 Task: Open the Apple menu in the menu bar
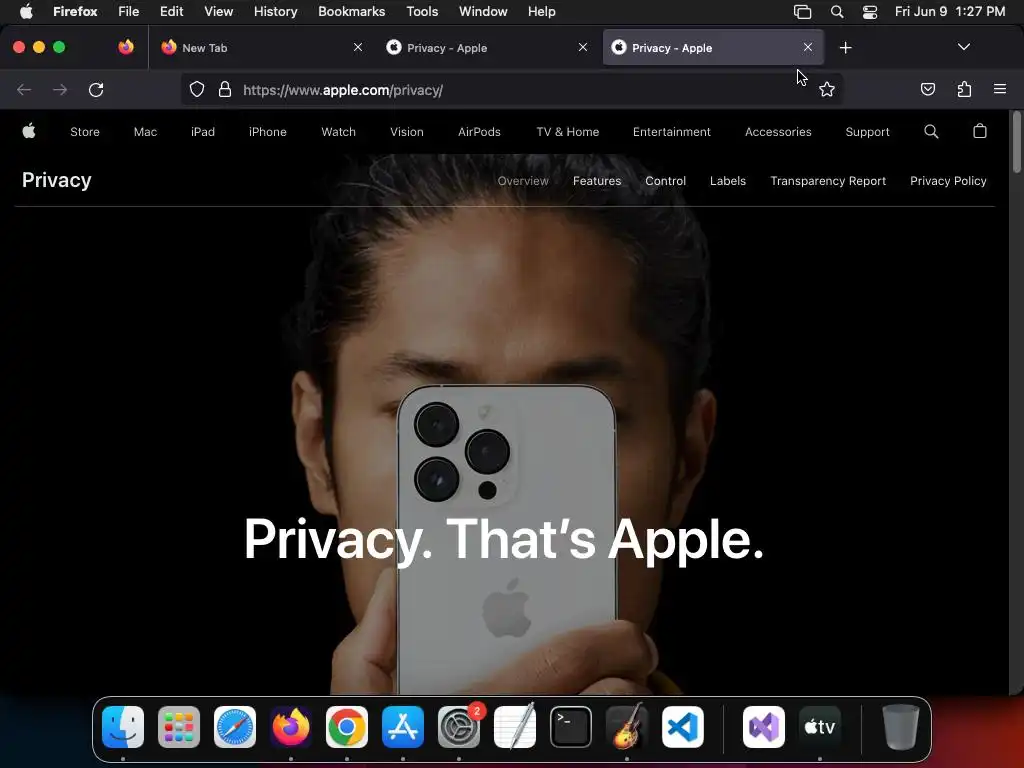[x=26, y=11]
